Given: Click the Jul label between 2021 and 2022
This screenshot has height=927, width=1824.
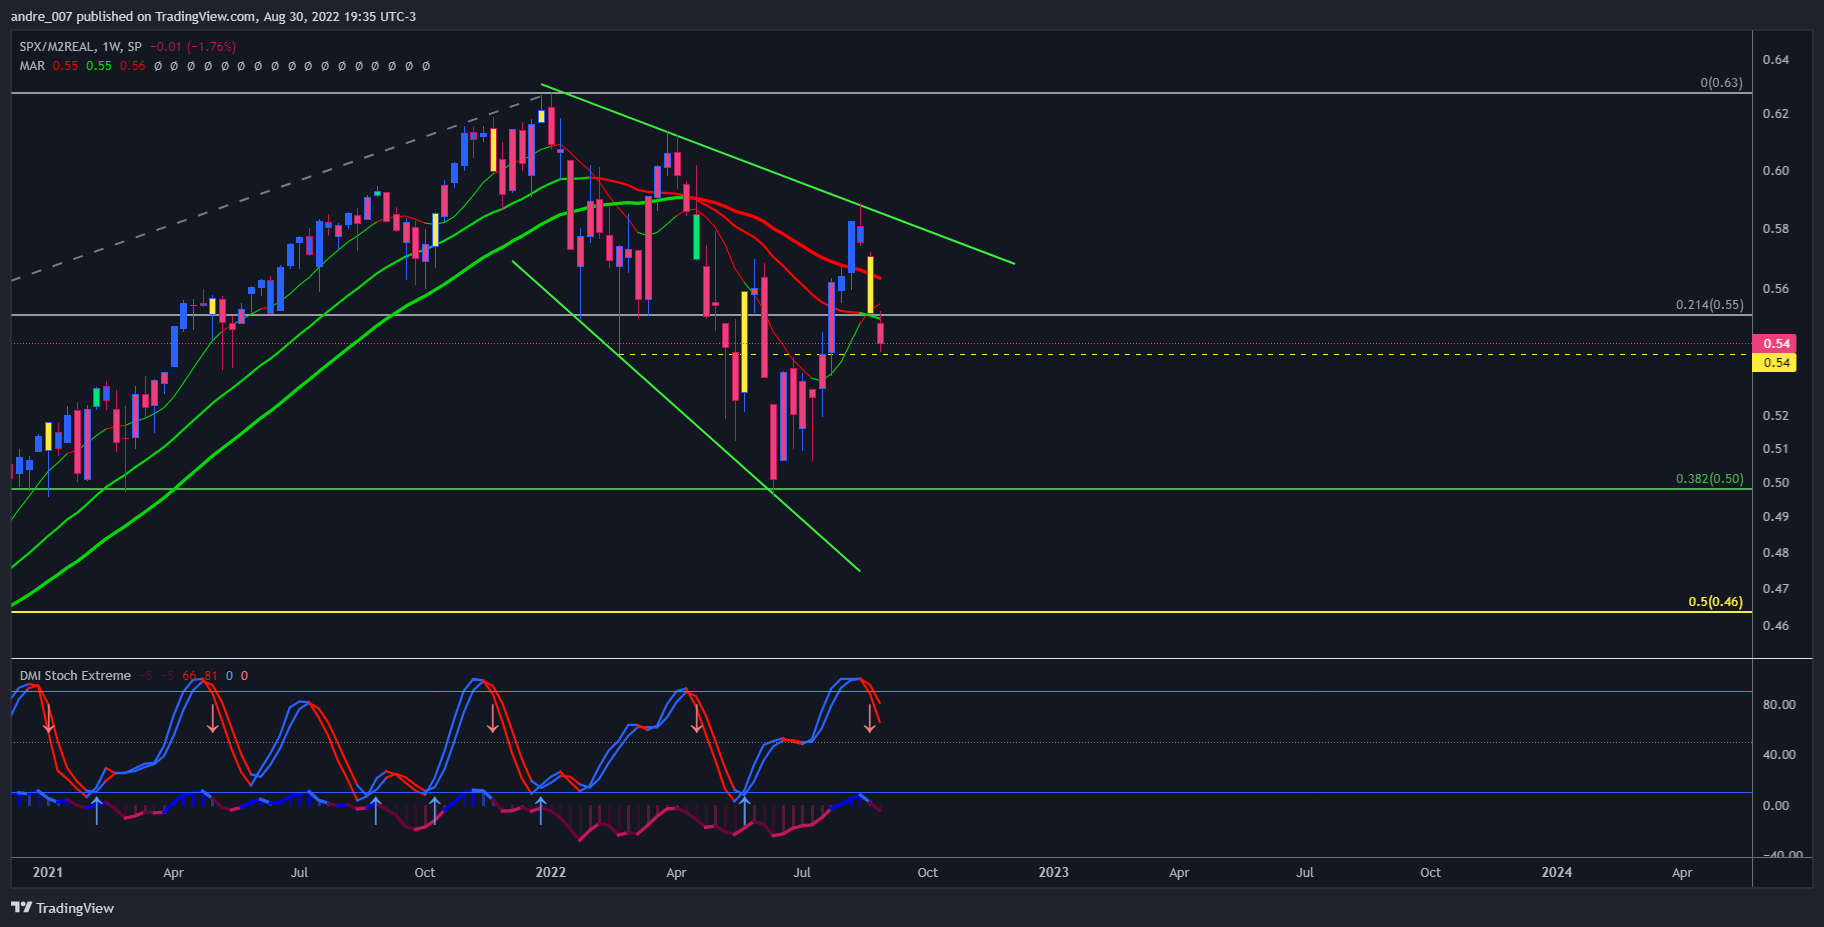Looking at the screenshot, I should [299, 872].
